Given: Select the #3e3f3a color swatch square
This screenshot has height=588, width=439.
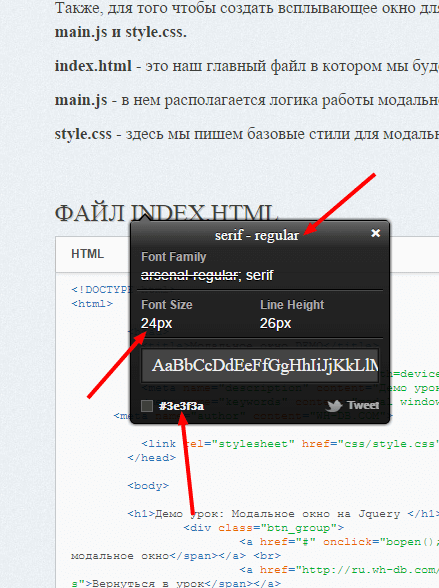Looking at the screenshot, I should (147, 406).
